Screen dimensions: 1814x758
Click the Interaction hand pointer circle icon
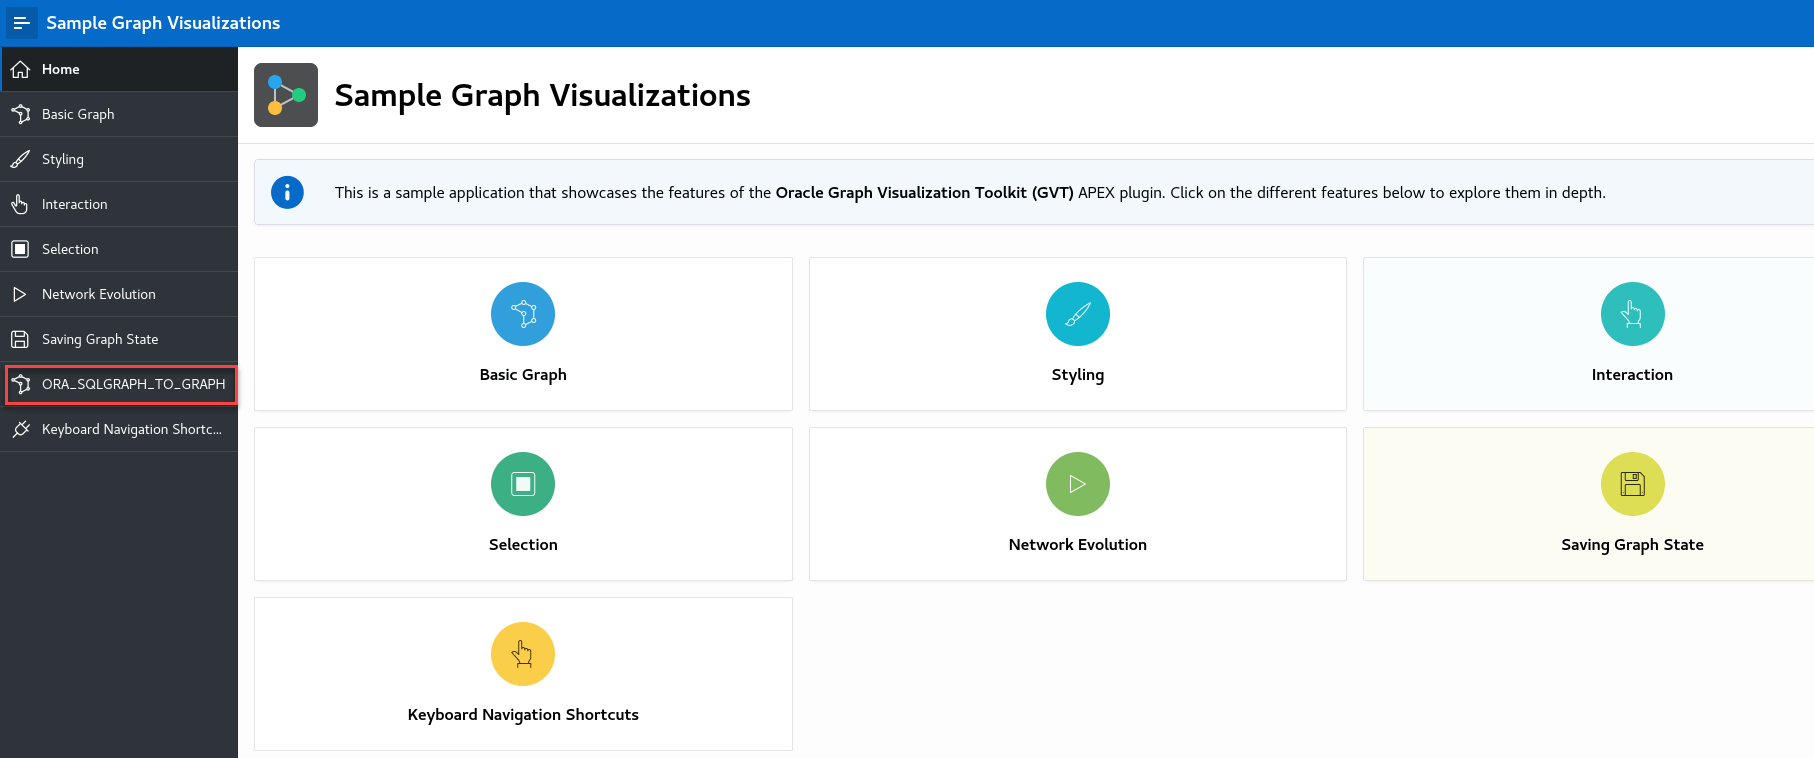1632,314
